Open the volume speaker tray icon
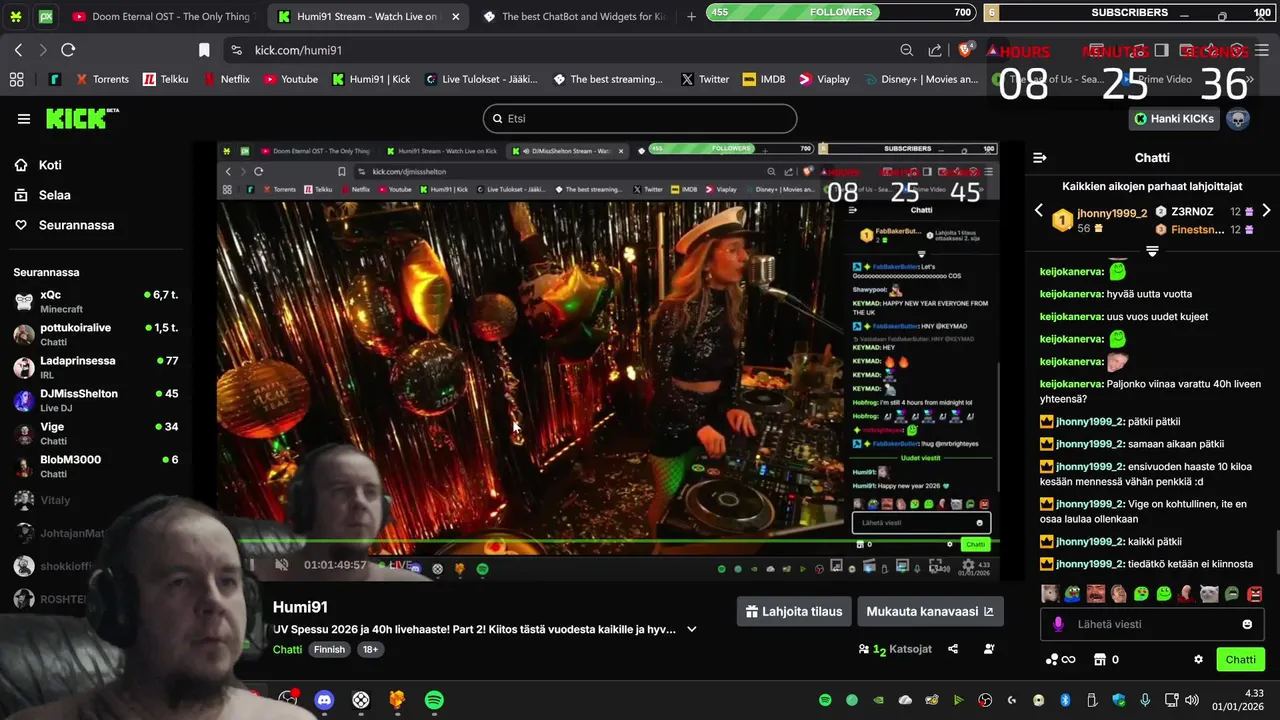This screenshot has width=1280, height=720. (x=1192, y=700)
